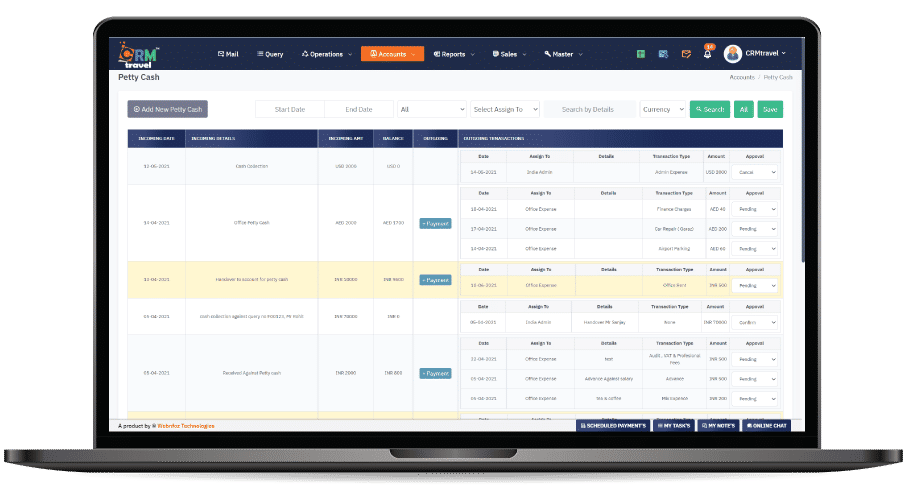This screenshot has width=912, height=488.
Task: Select the AED 1700 balance cell
Action: coord(393,223)
